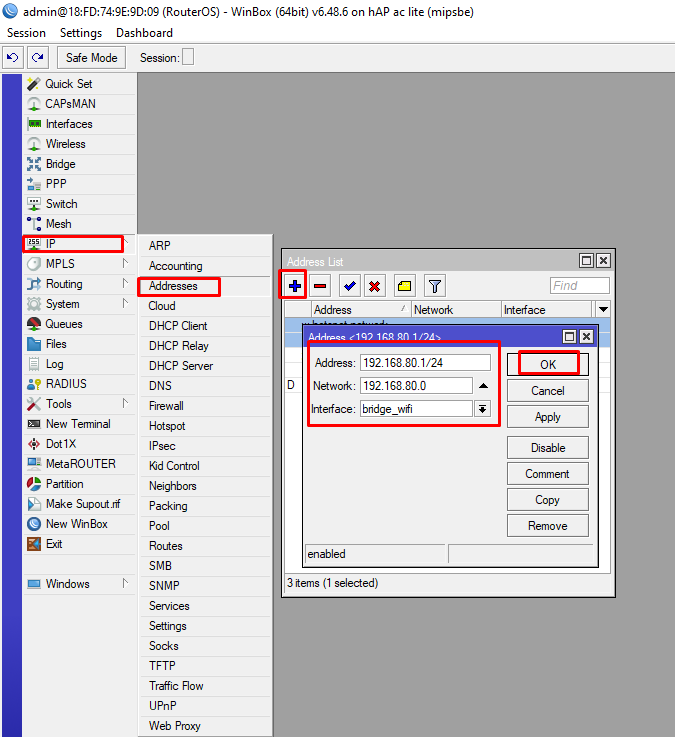Click the Find search box in Address List
Image resolution: width=675 pixels, height=737 pixels.
tap(580, 285)
